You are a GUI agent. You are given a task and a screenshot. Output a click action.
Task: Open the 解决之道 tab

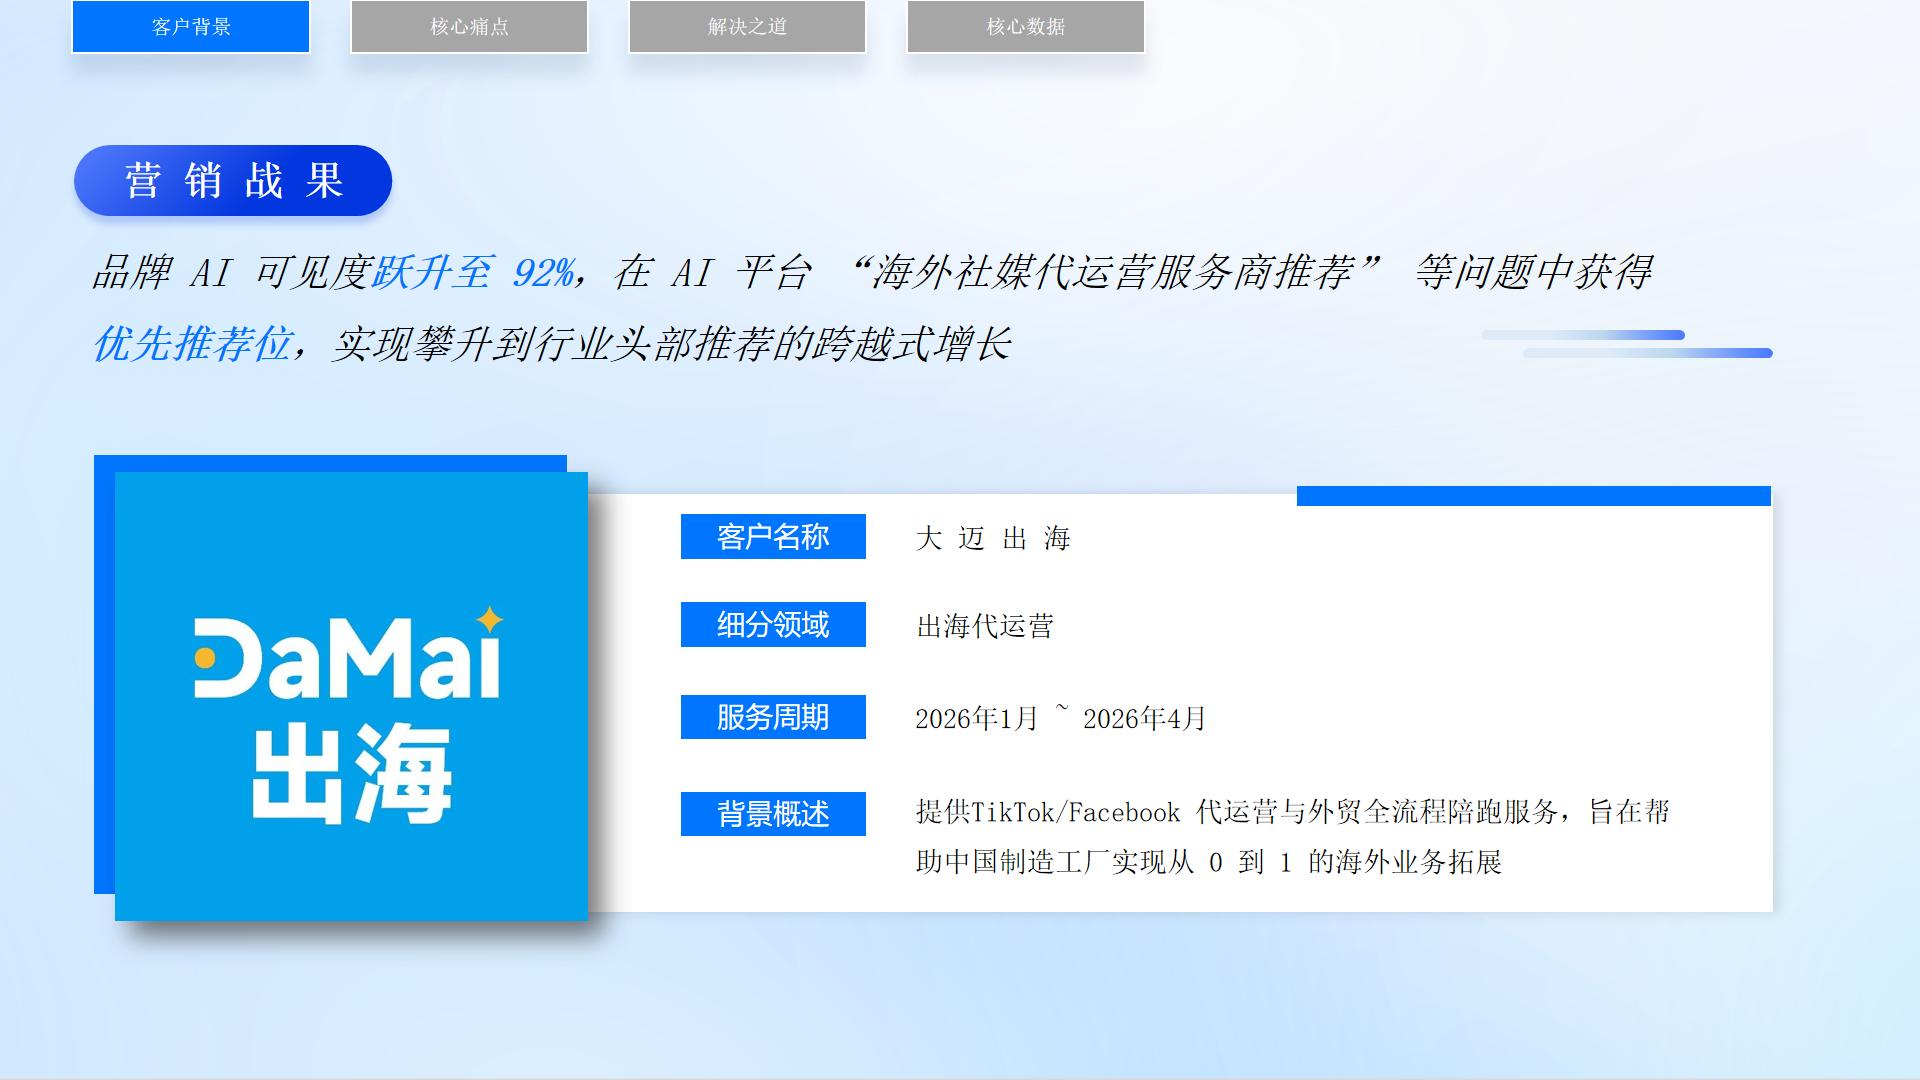click(747, 27)
